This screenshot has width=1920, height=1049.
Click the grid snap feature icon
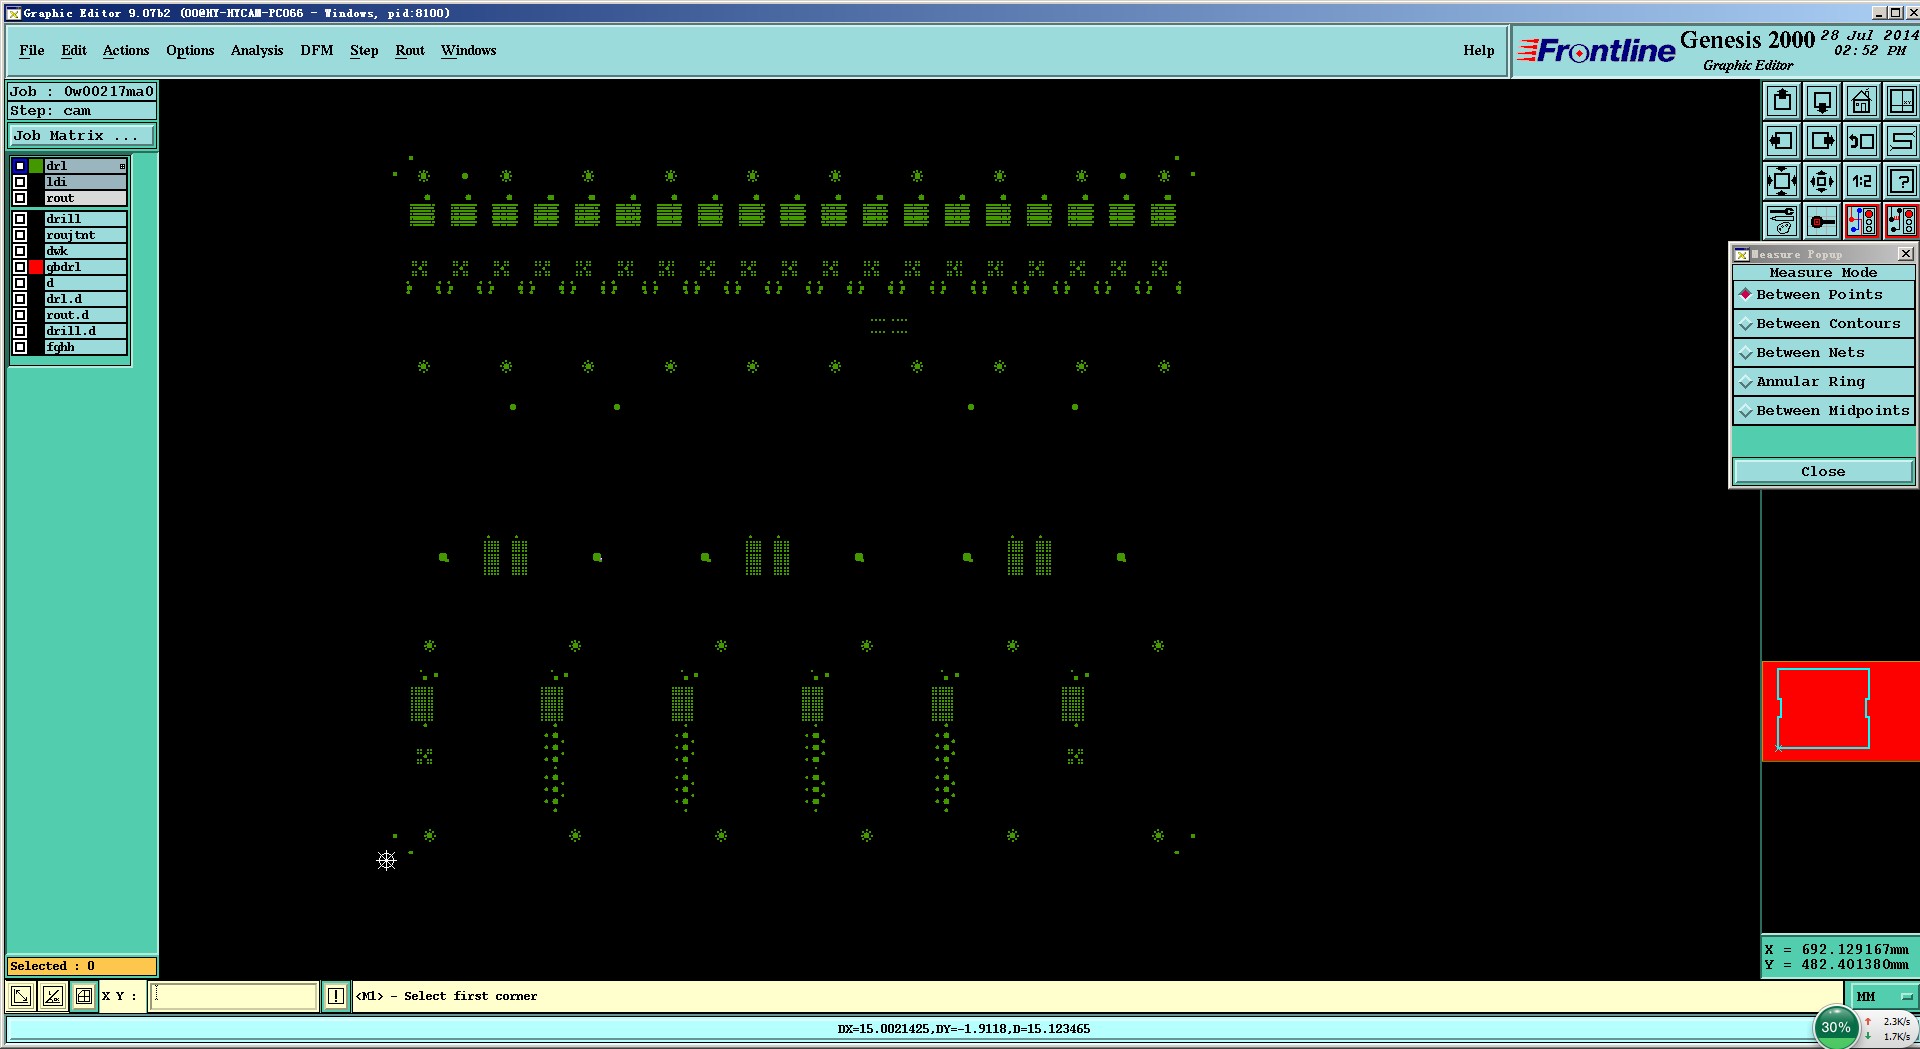click(x=1822, y=221)
